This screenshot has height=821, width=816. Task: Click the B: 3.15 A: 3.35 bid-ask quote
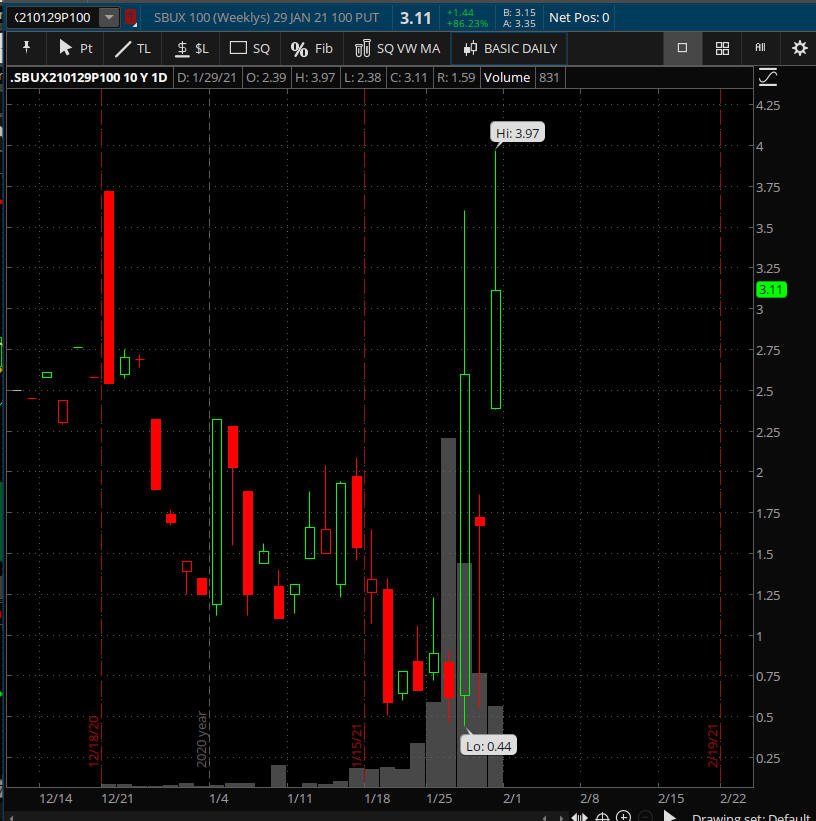(519, 18)
